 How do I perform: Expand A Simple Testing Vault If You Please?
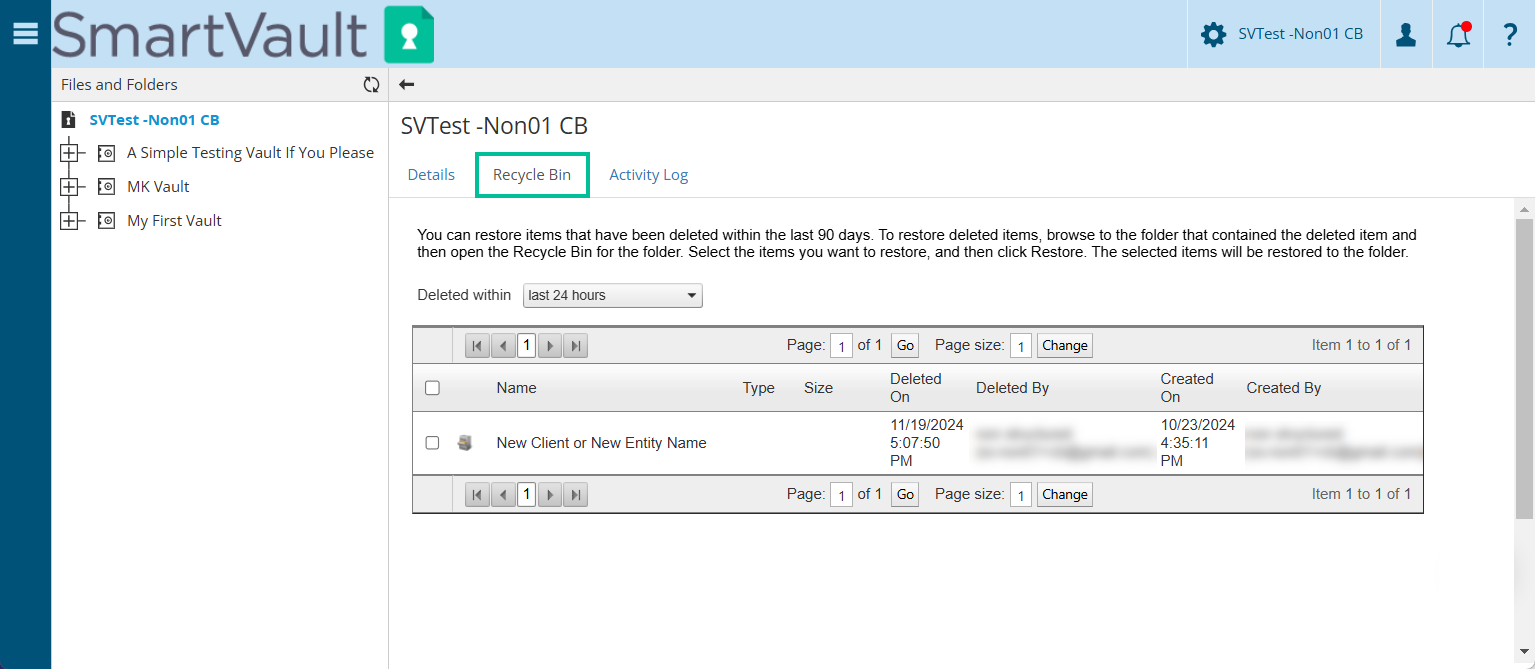tap(69, 153)
